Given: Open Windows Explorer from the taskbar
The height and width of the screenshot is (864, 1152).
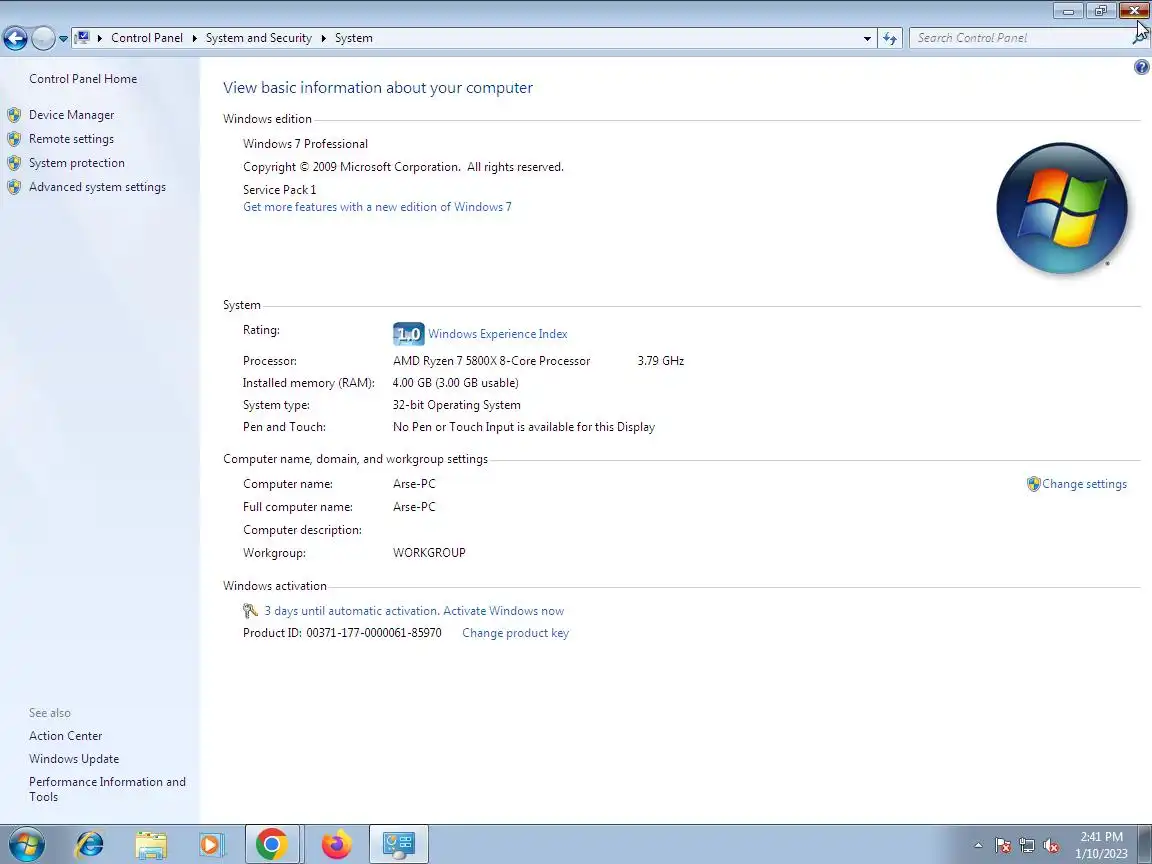Looking at the screenshot, I should [x=151, y=845].
